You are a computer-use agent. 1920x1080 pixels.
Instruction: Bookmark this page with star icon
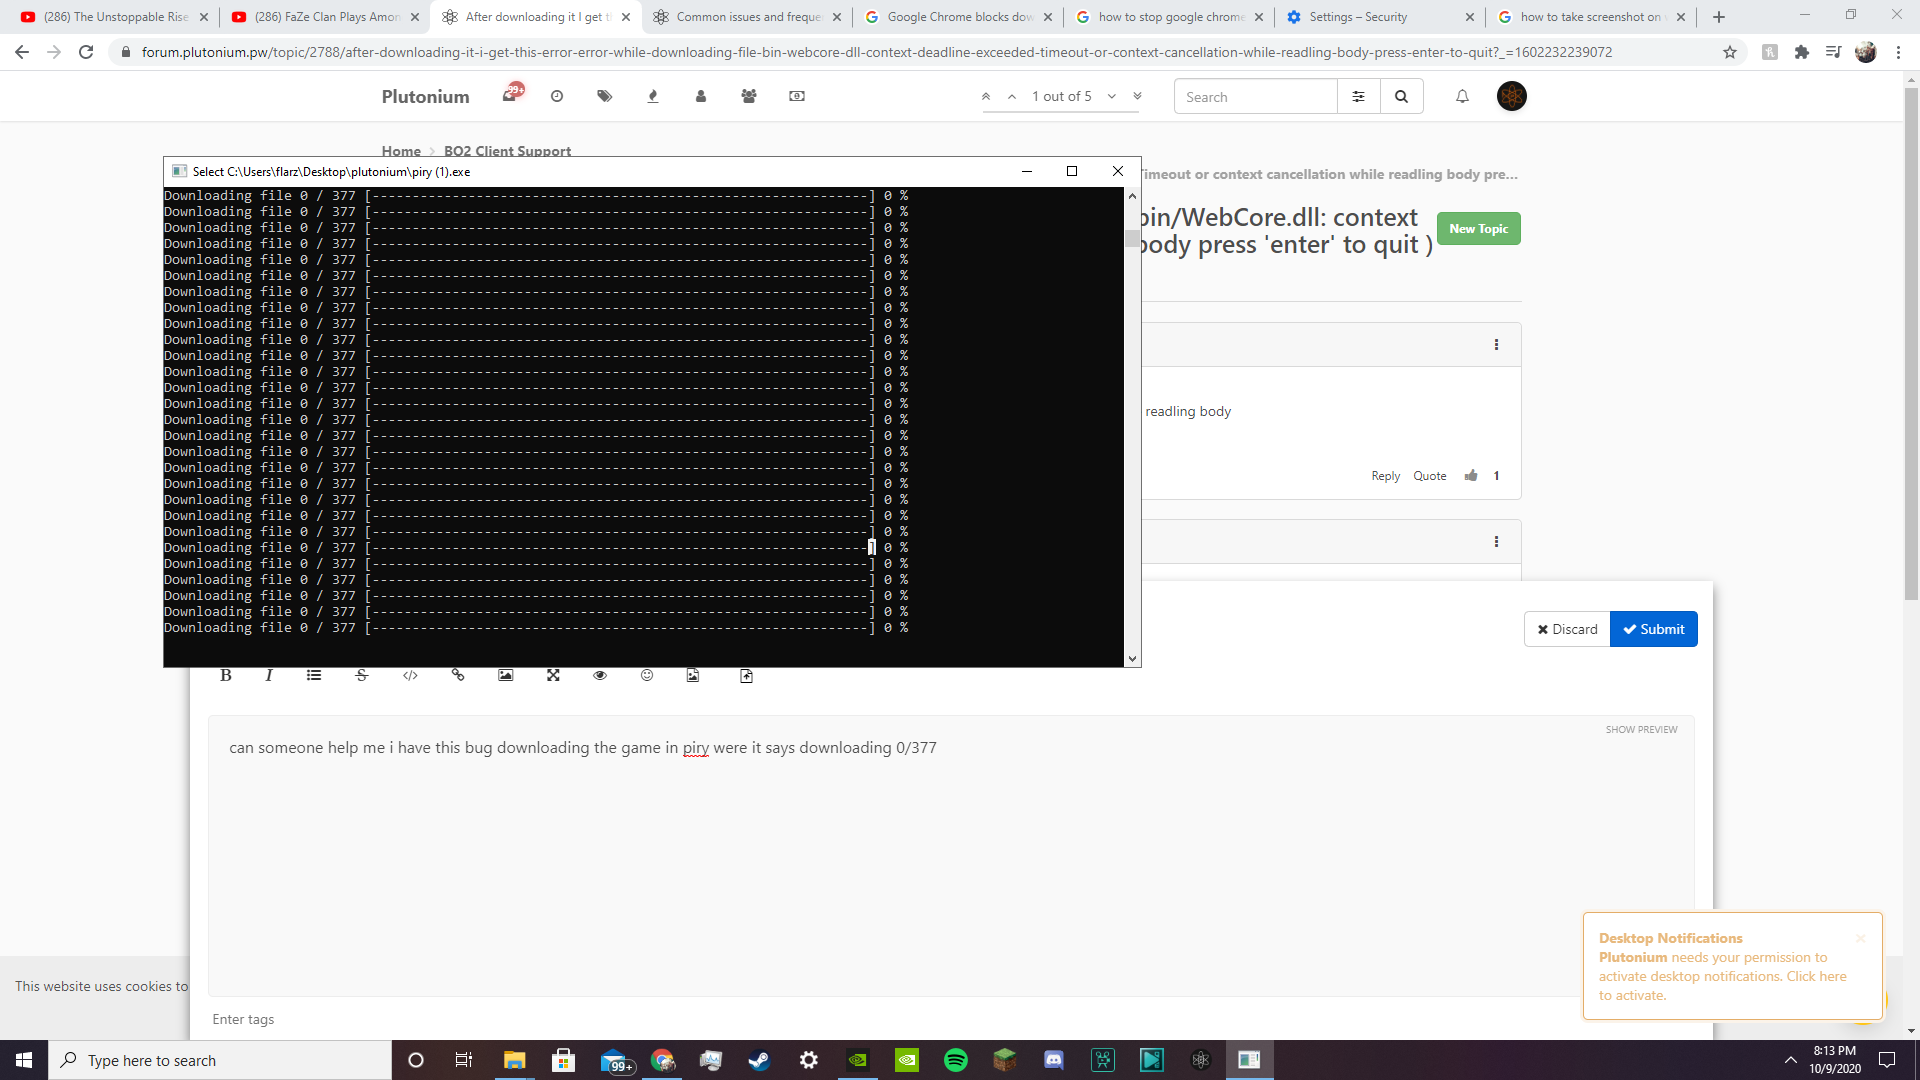pos(1730,52)
